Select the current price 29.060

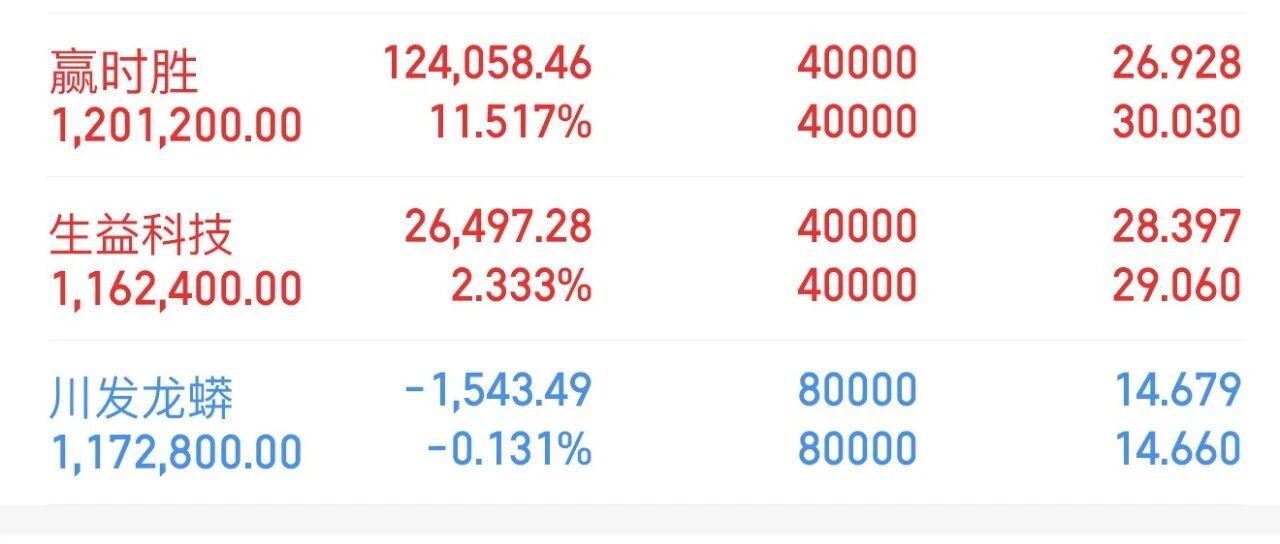point(1177,286)
